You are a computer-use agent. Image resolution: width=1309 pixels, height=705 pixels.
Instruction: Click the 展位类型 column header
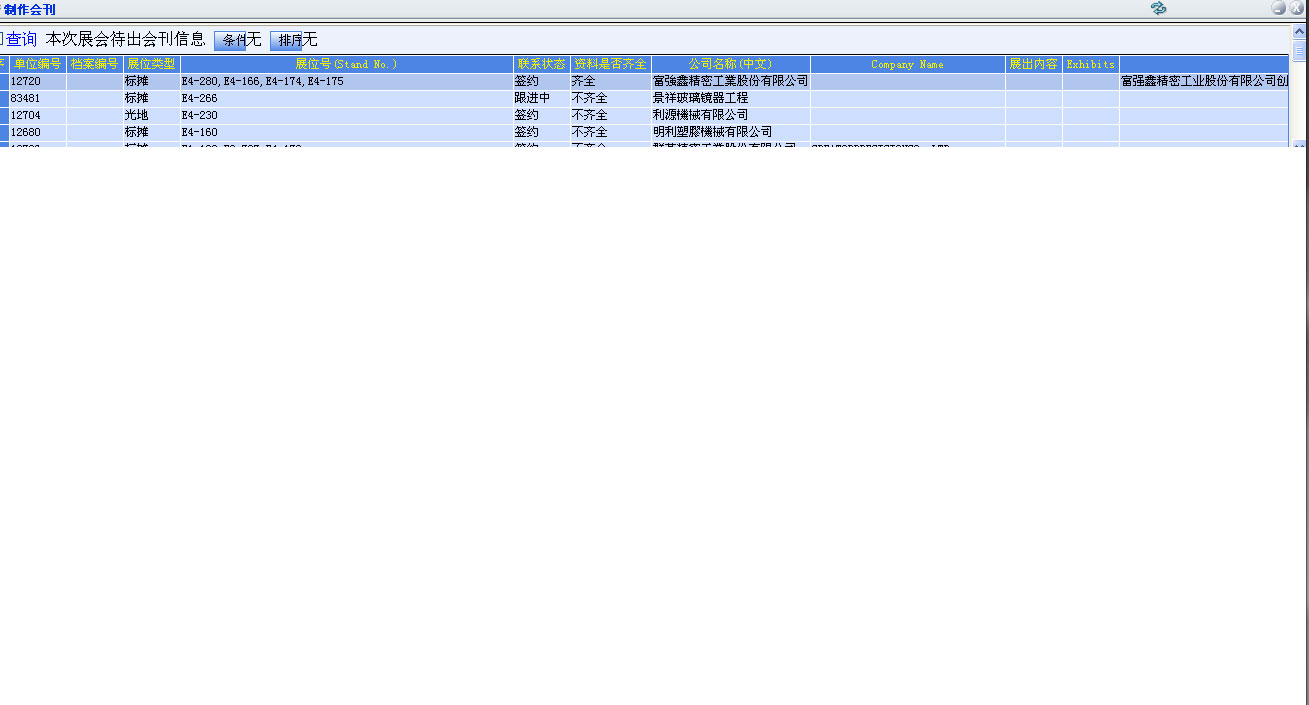pyautogui.click(x=151, y=64)
